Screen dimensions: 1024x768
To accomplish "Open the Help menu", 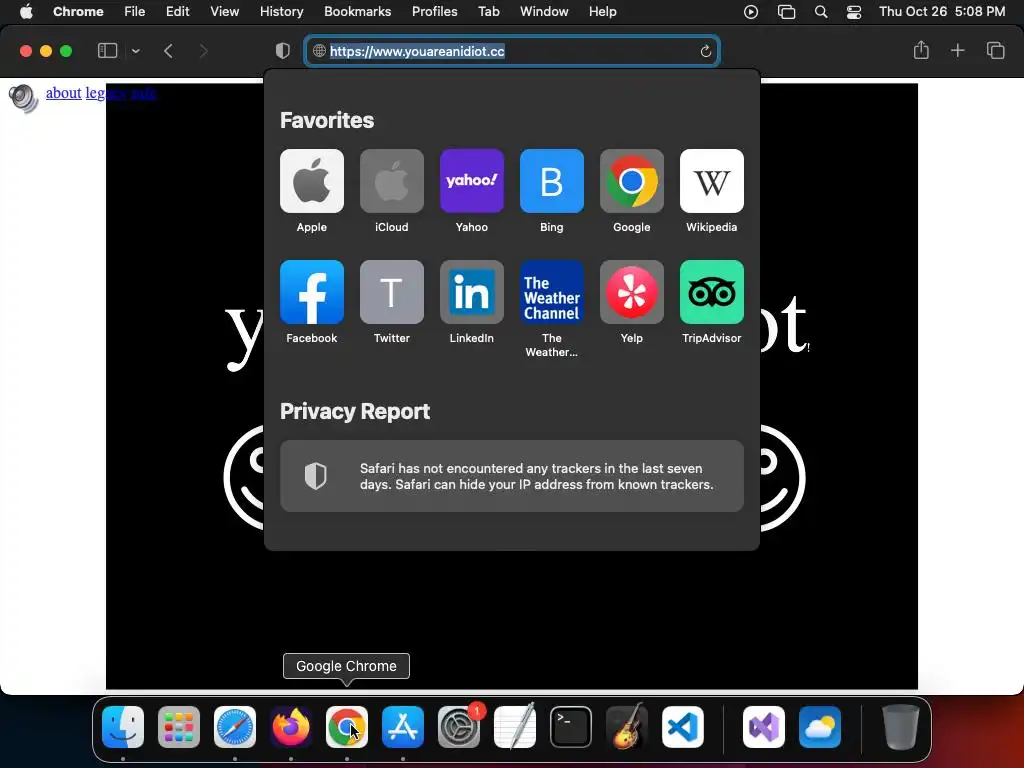I will pyautogui.click(x=602, y=11).
